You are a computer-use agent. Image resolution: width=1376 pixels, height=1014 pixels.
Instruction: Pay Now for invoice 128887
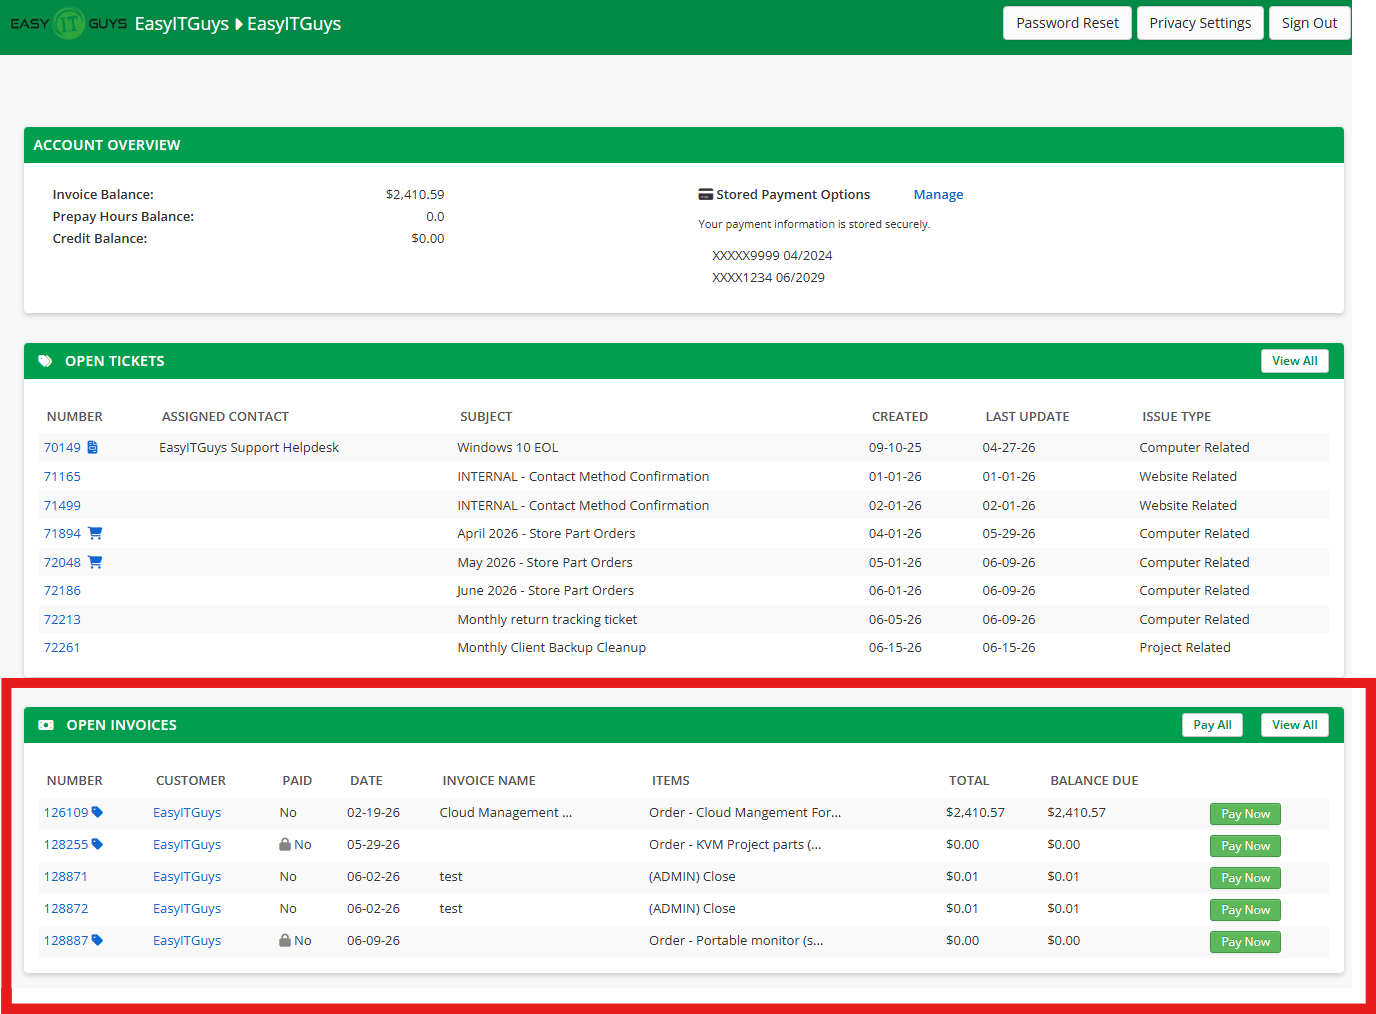pyautogui.click(x=1245, y=942)
